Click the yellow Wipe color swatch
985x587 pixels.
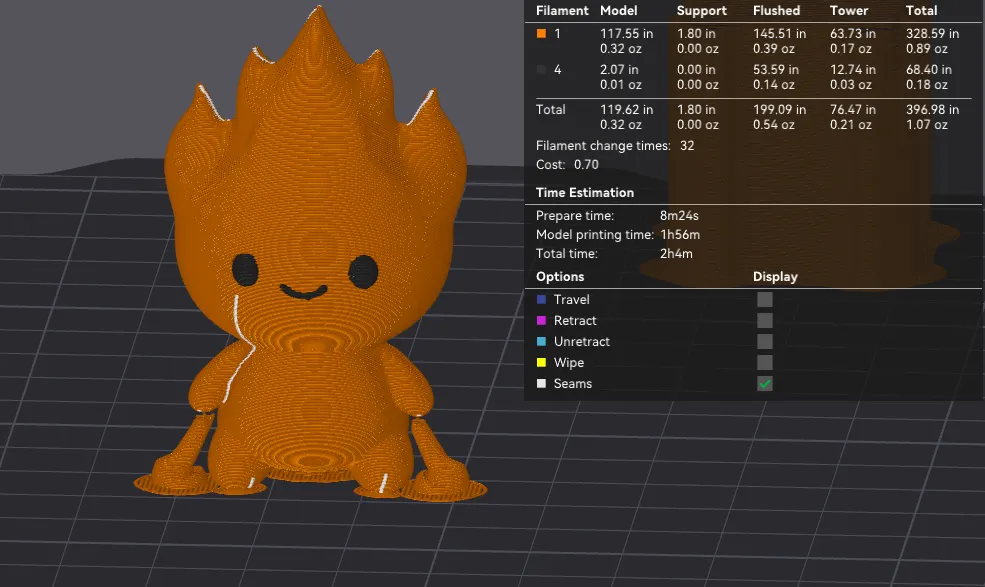[x=541, y=363]
